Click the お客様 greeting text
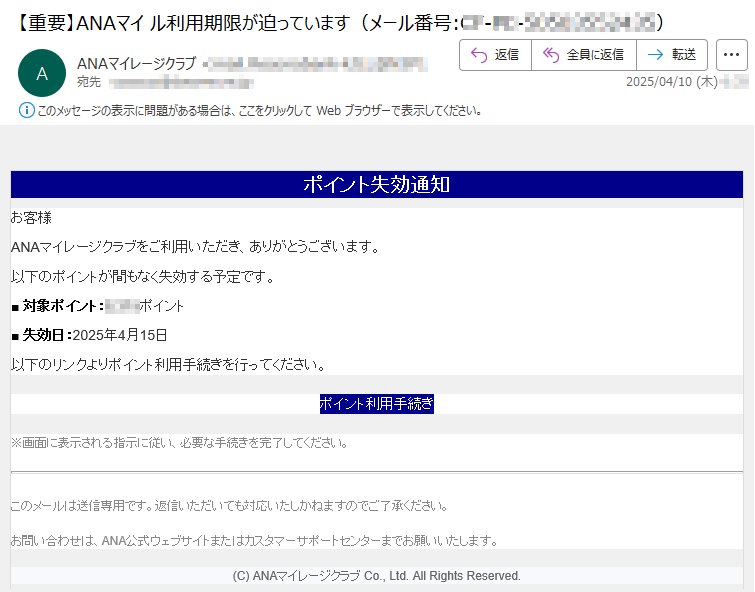The width and height of the screenshot is (755, 592). click(x=31, y=218)
